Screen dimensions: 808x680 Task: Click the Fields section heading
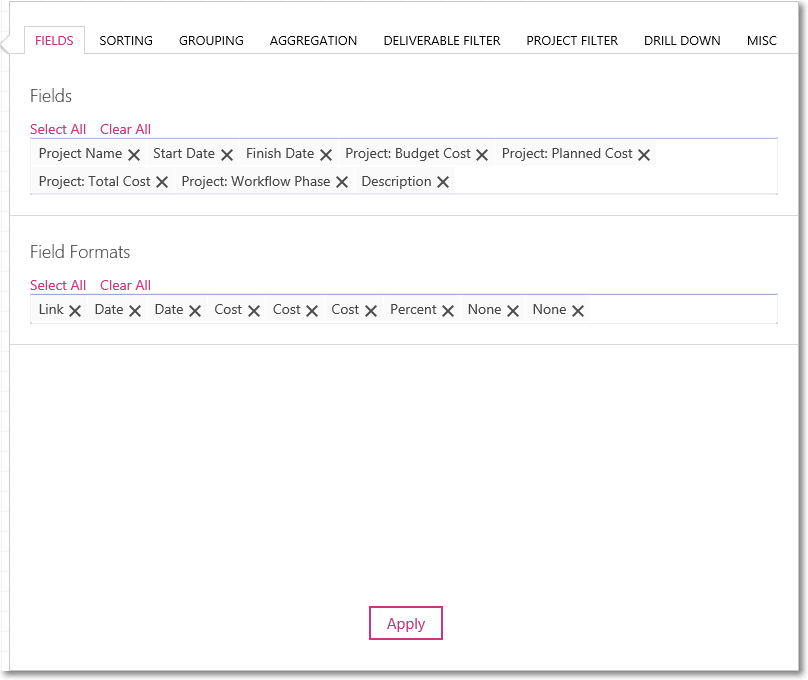[x=50, y=96]
